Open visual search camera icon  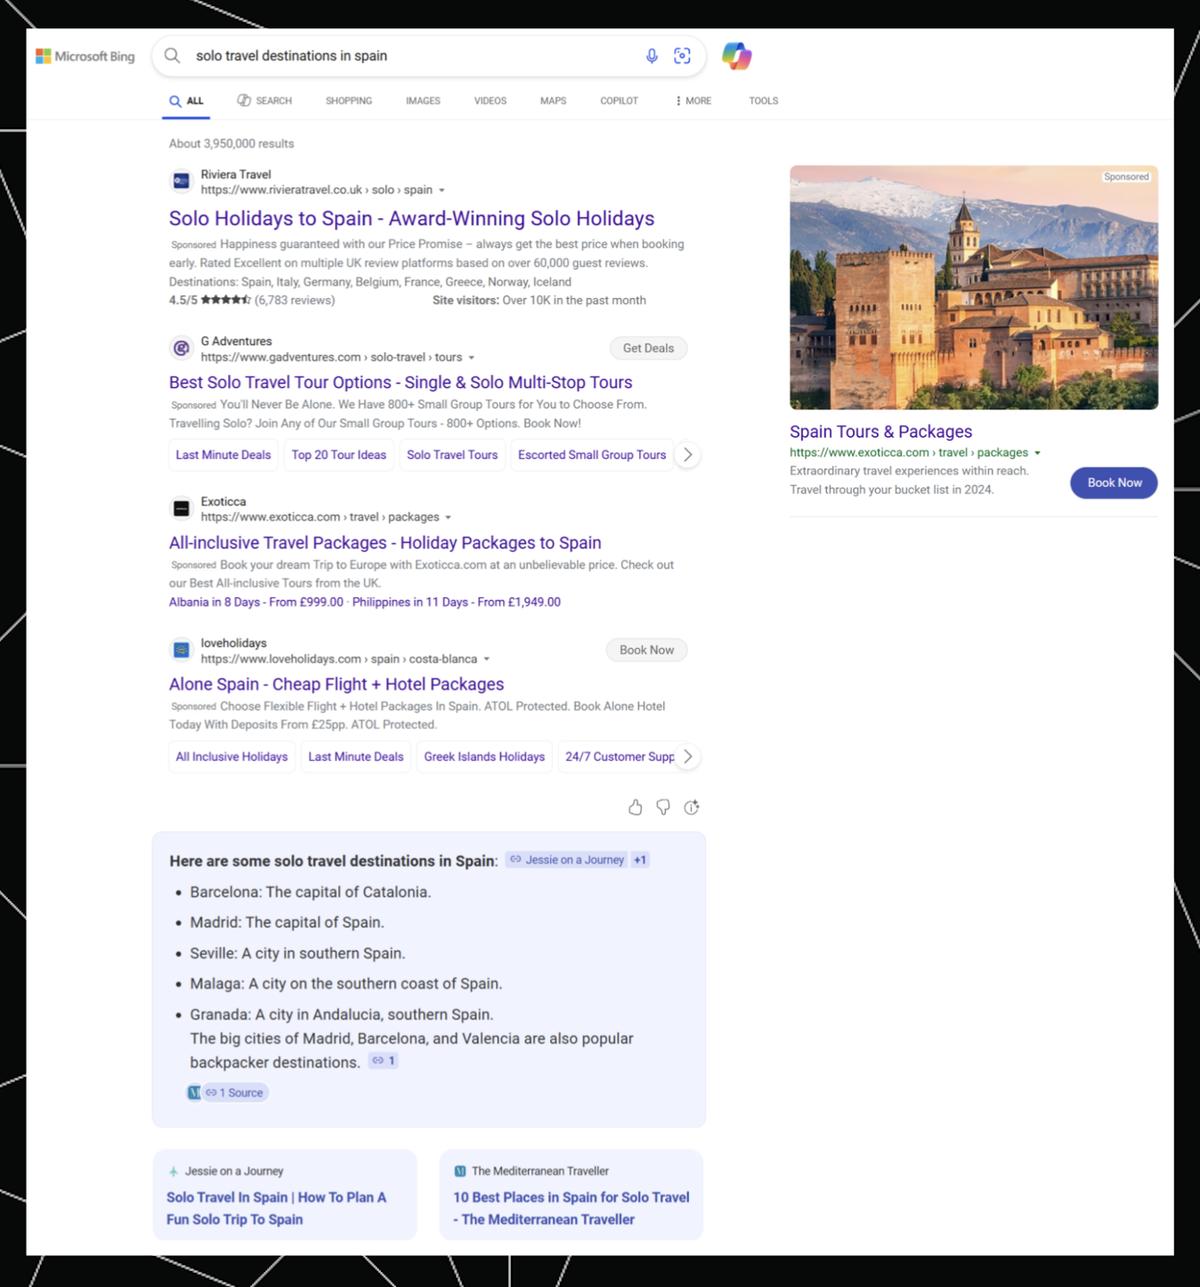coord(682,56)
